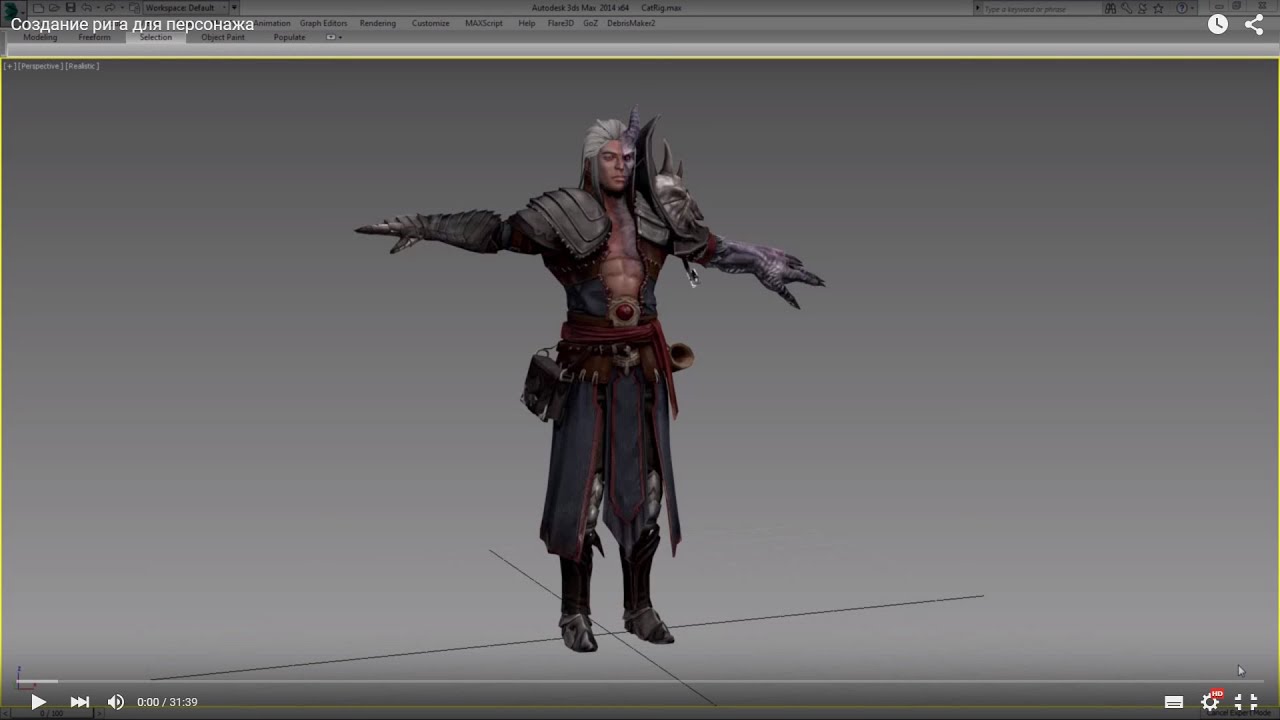Open the Flare3D menu
Screen dimensions: 1280x720
(x=561, y=23)
